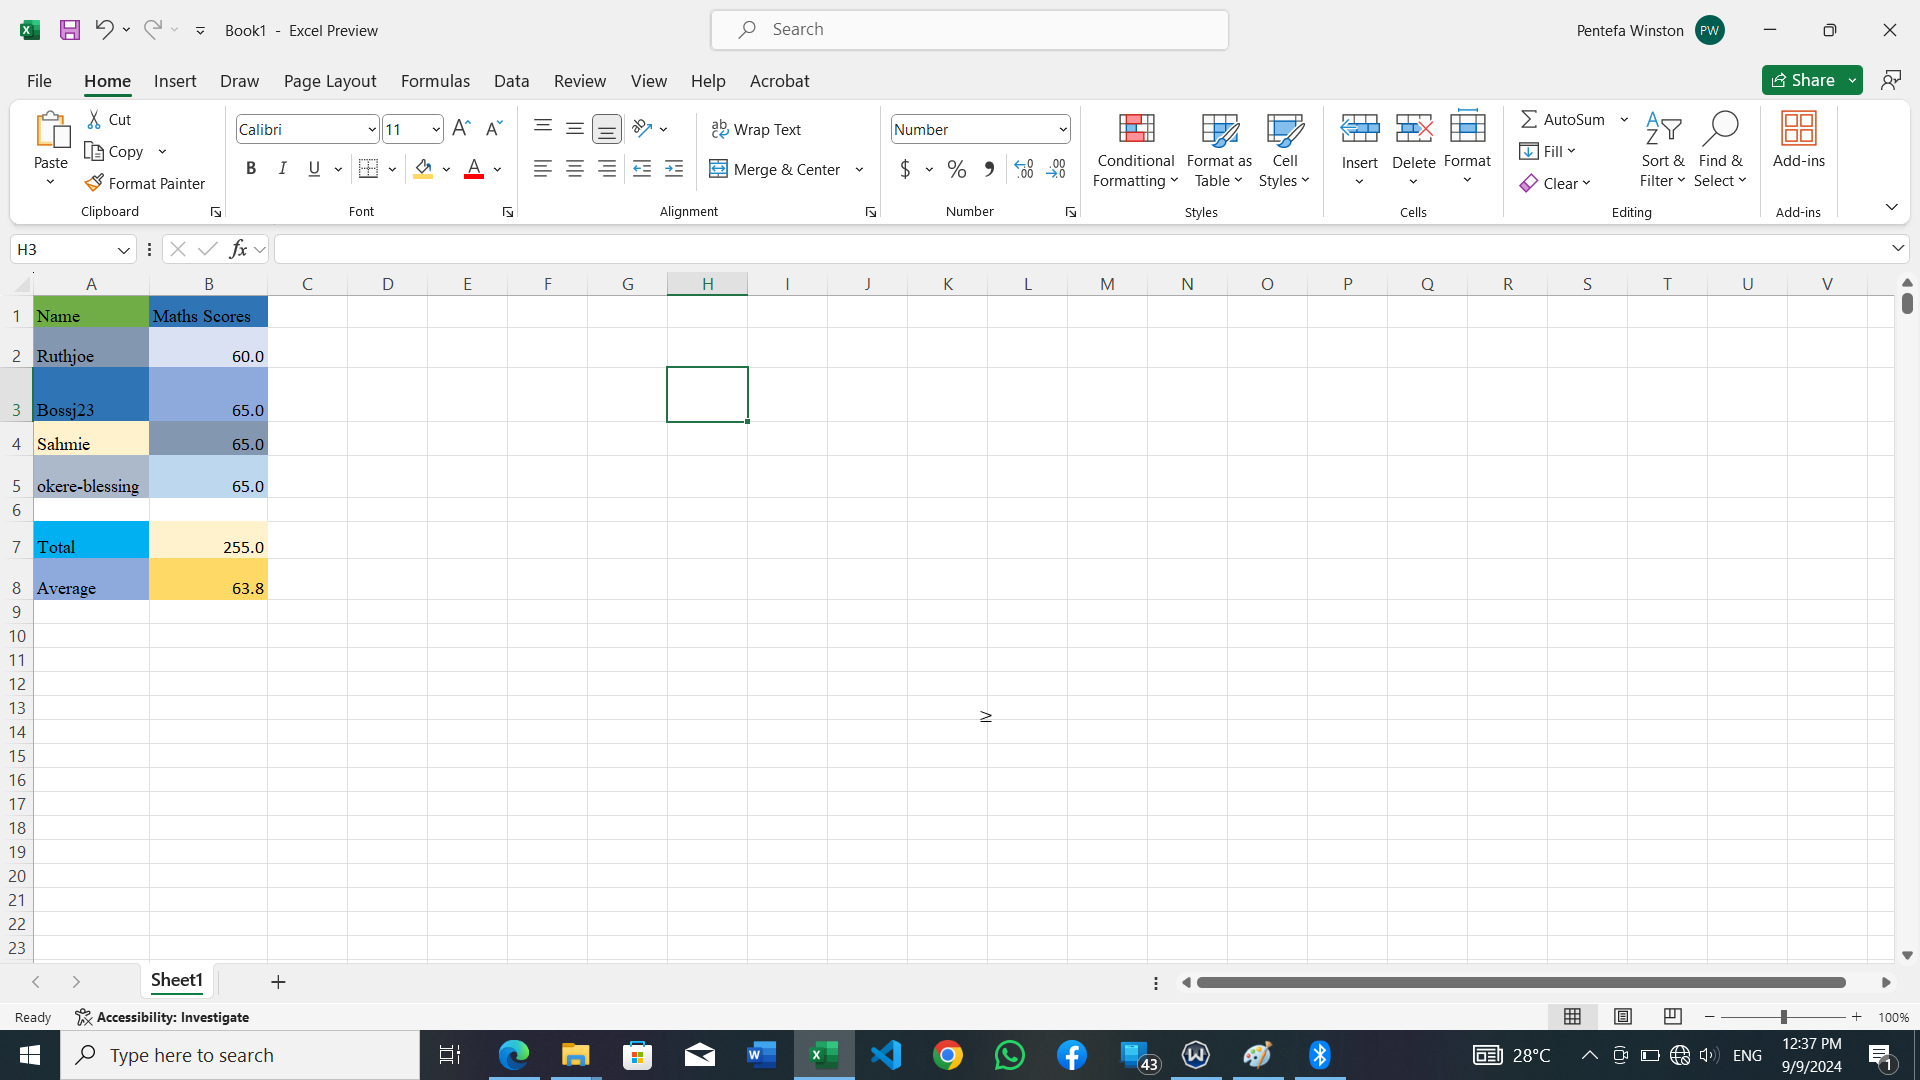Open the font name dropdown
Viewport: 1920px width, 1080px height.
tap(372, 129)
